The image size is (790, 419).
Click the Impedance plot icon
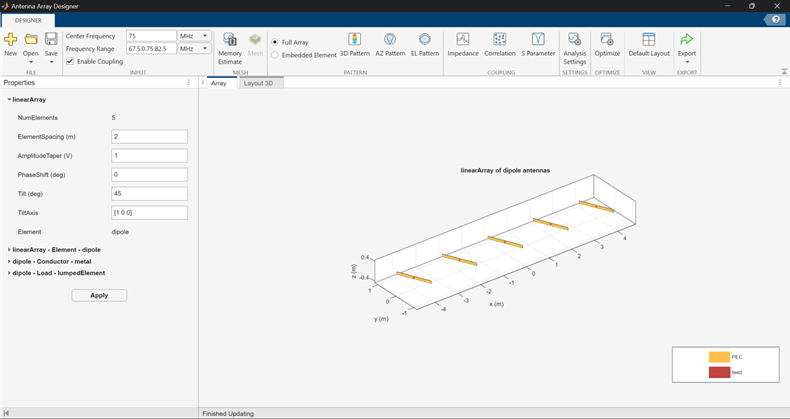point(462,40)
